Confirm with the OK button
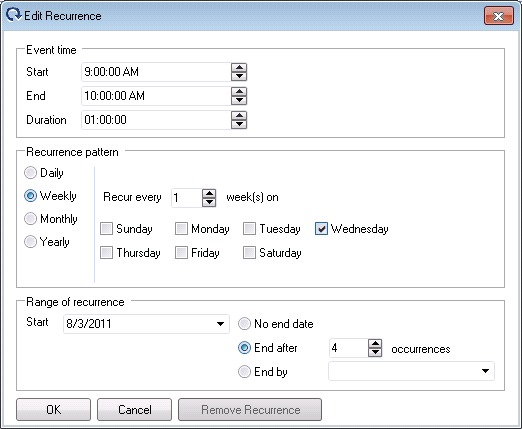Image resolution: width=522 pixels, height=429 pixels. tap(53, 409)
